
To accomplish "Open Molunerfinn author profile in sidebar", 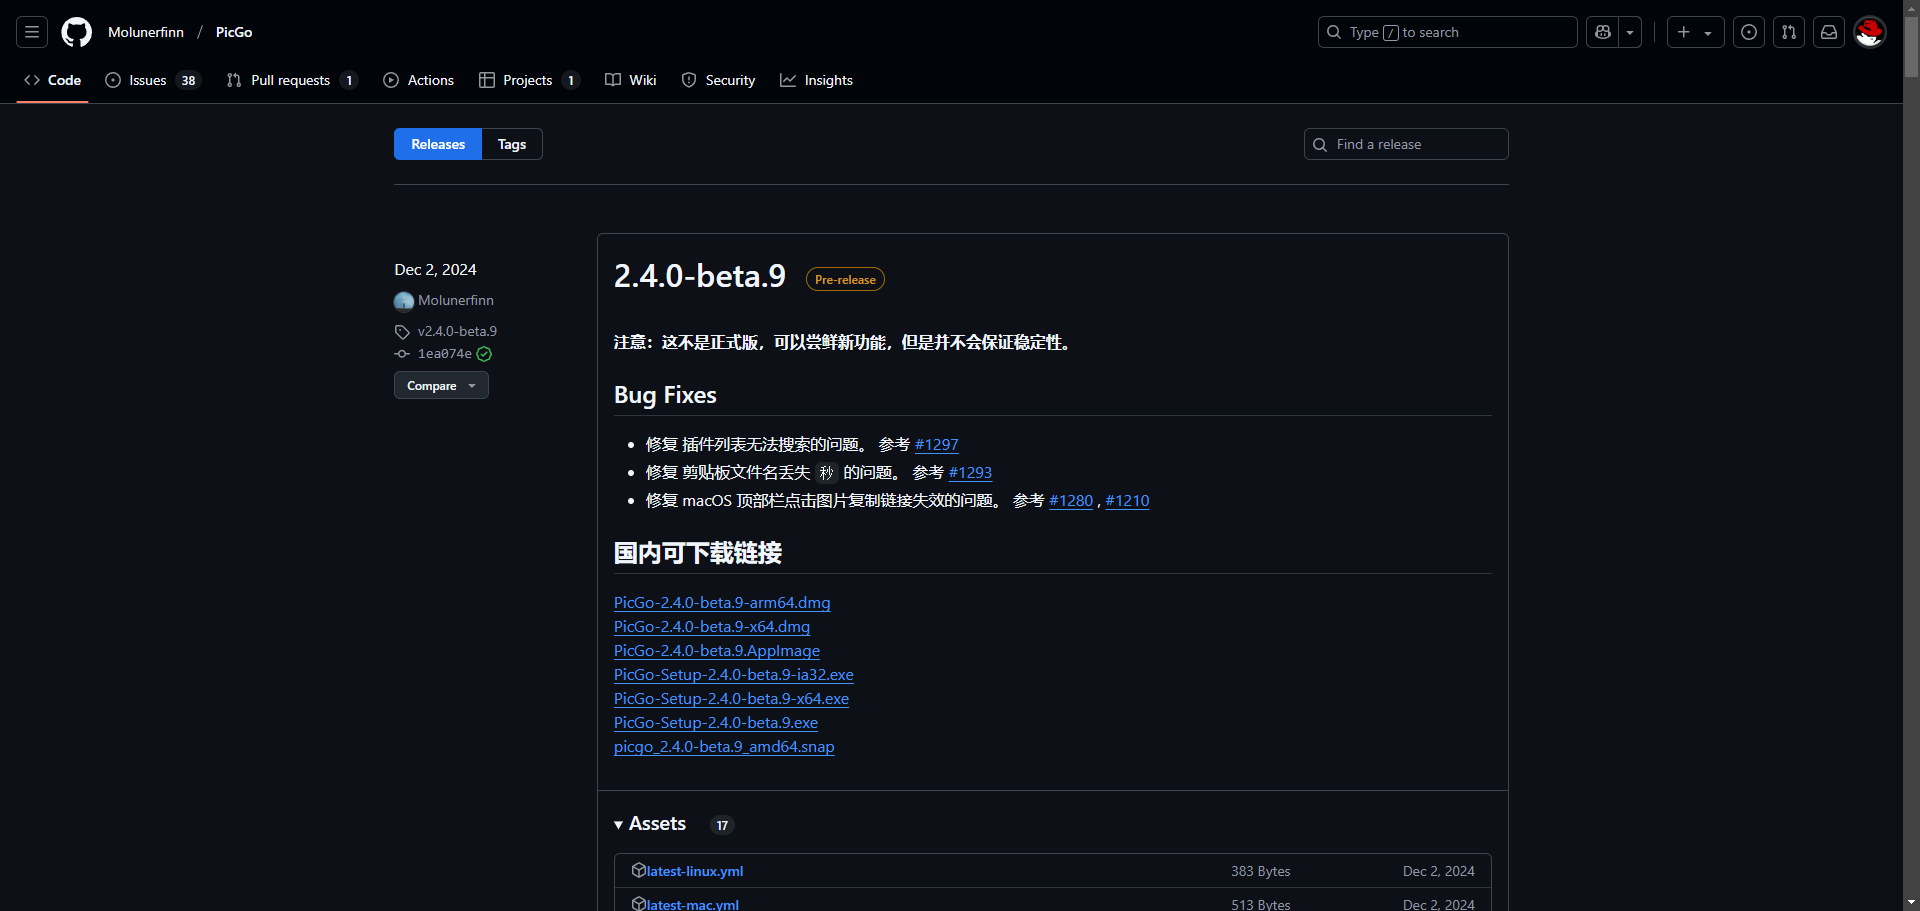I will click(456, 300).
